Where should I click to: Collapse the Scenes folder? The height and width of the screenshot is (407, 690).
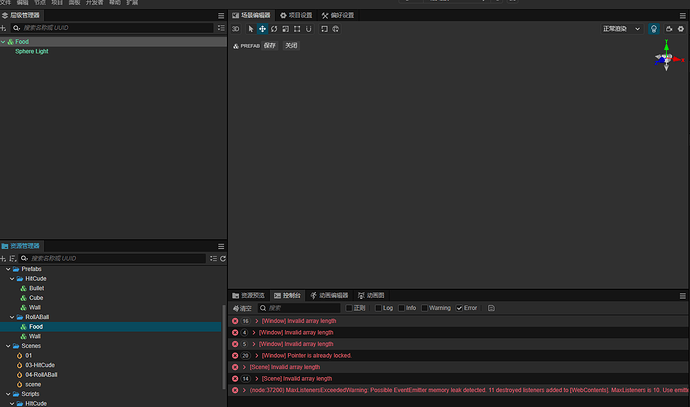pyautogui.click(x=8, y=346)
